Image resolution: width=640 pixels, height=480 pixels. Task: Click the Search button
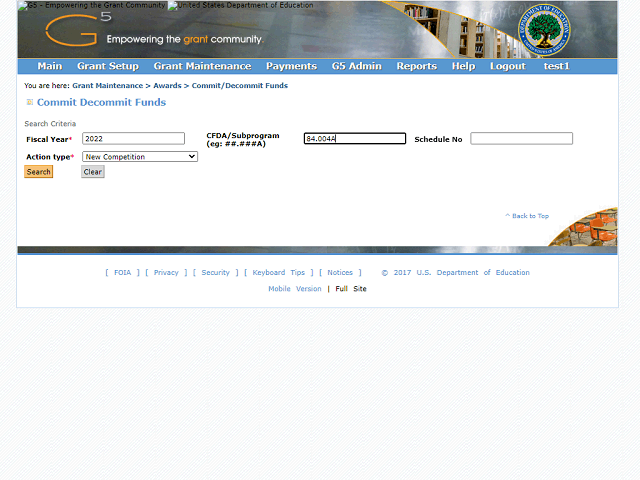pos(39,172)
